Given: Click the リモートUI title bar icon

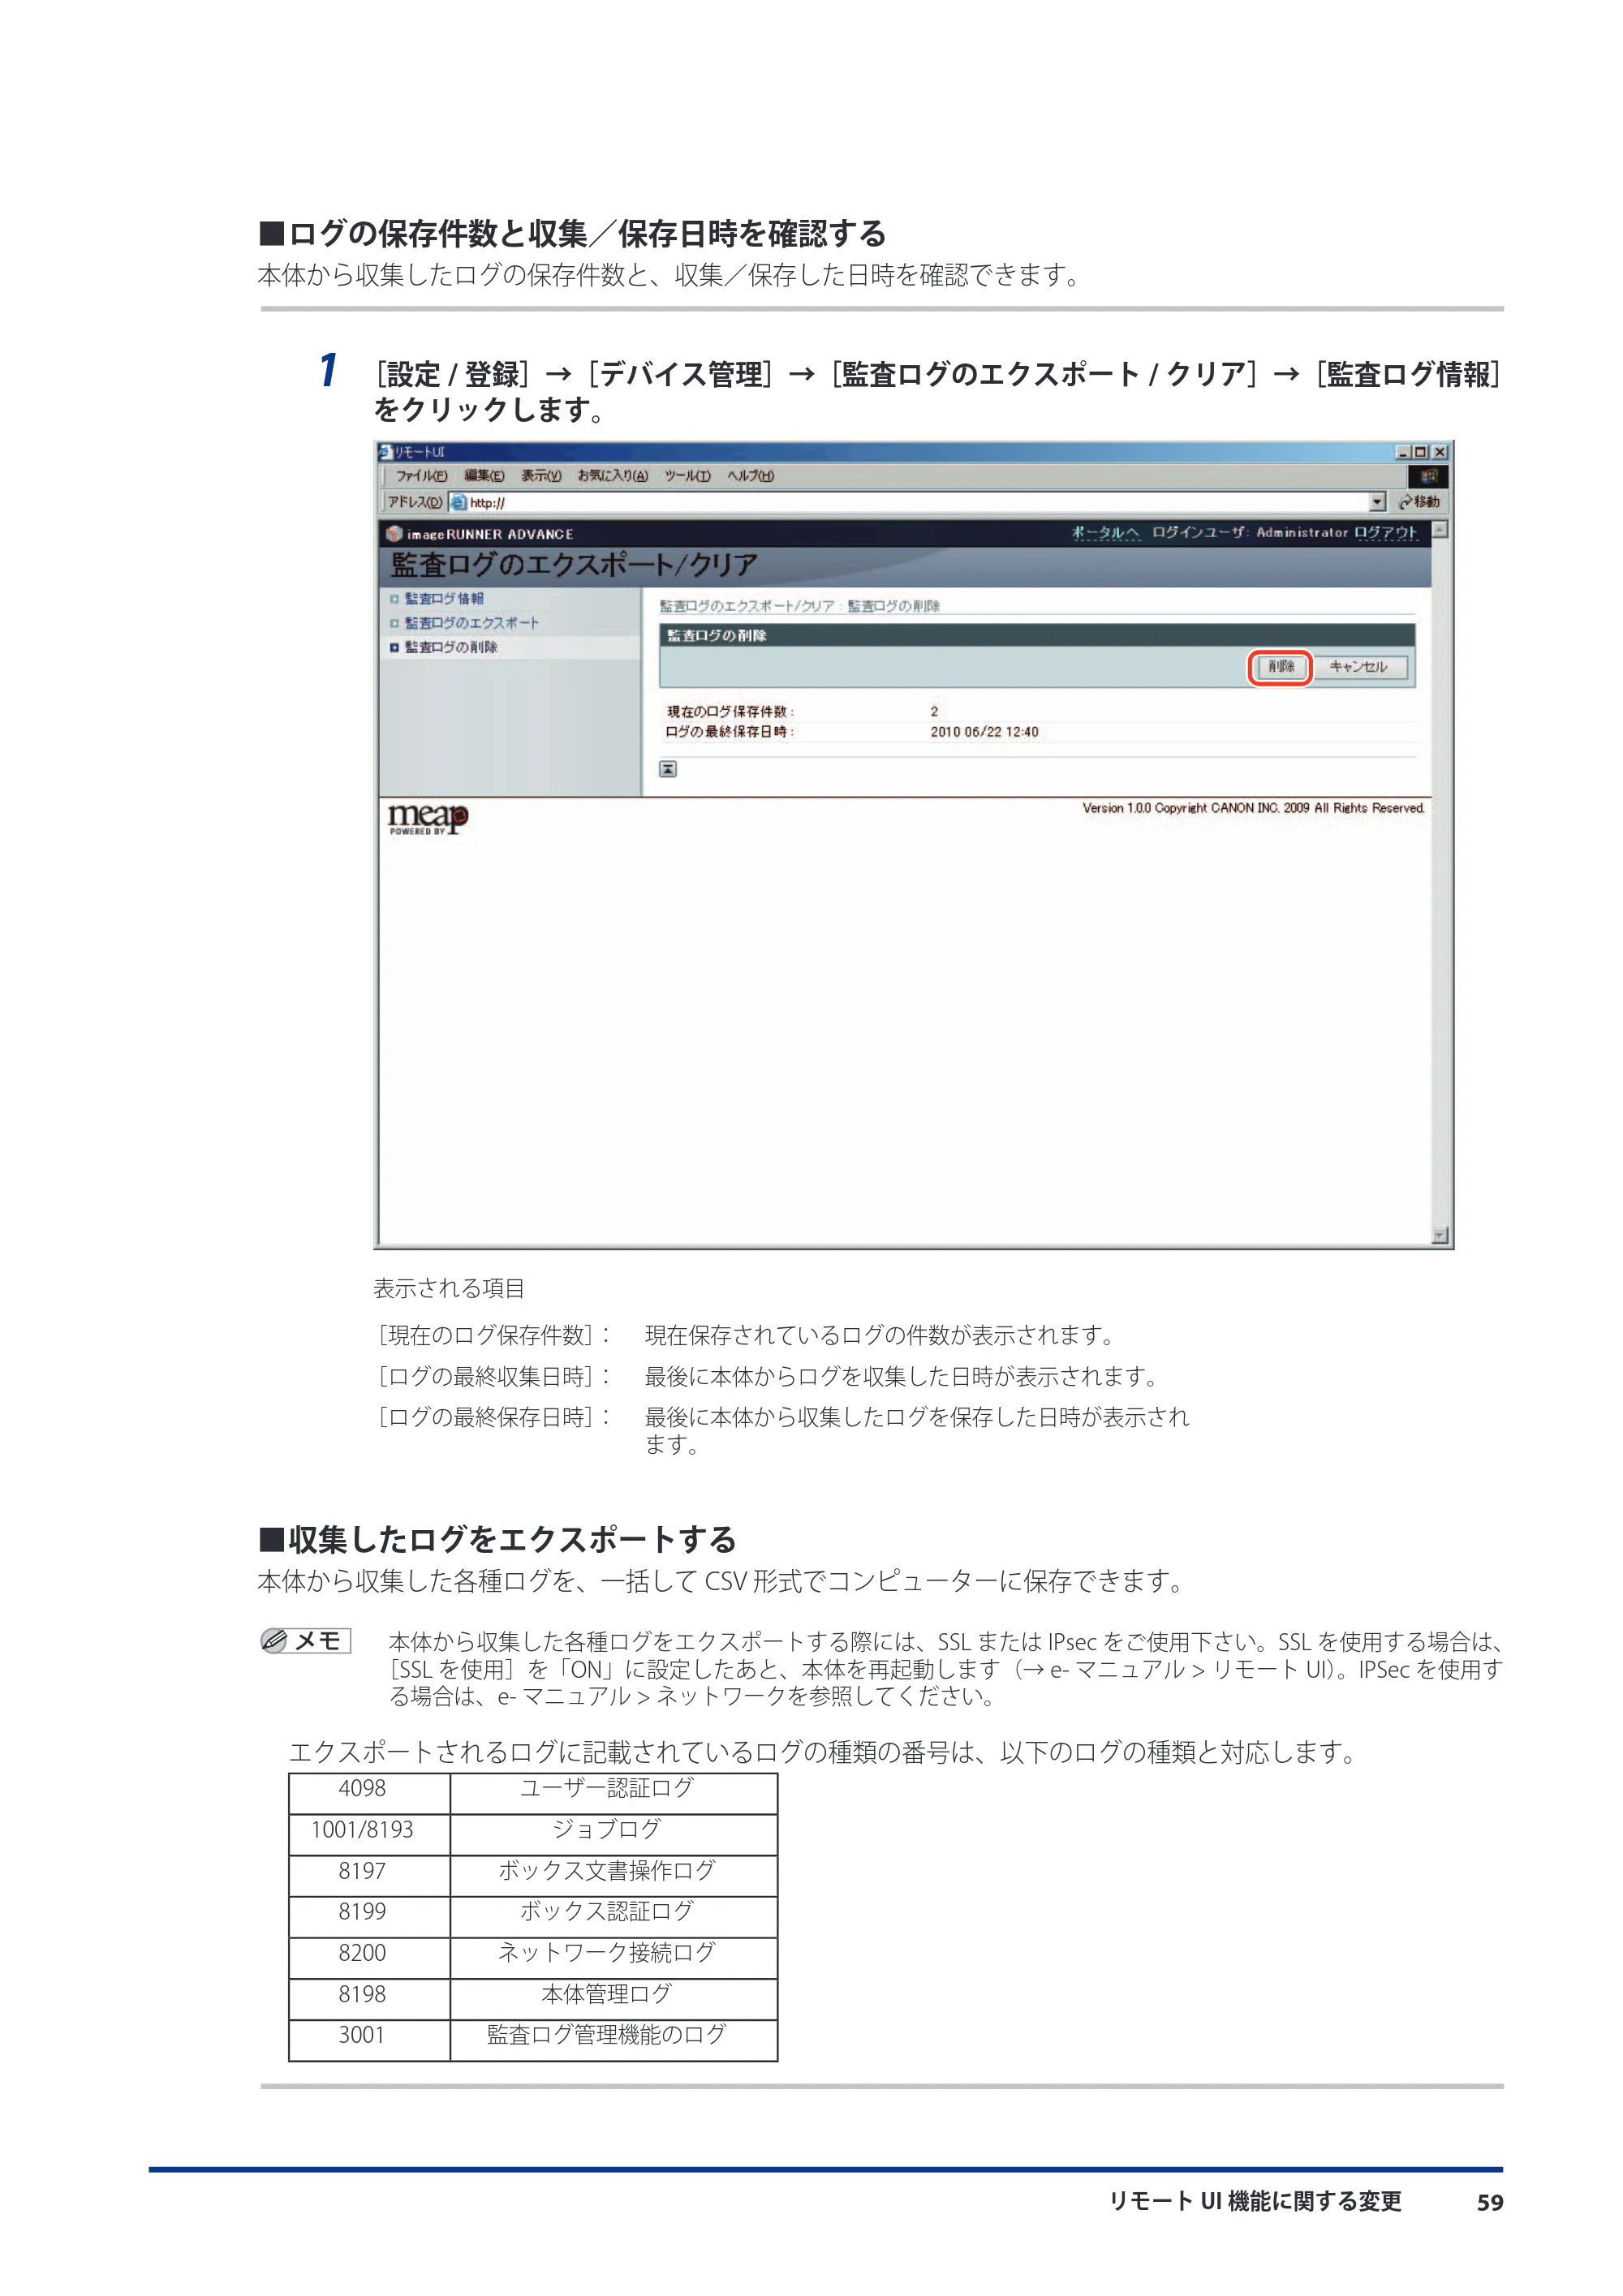Looking at the screenshot, I should [x=386, y=452].
